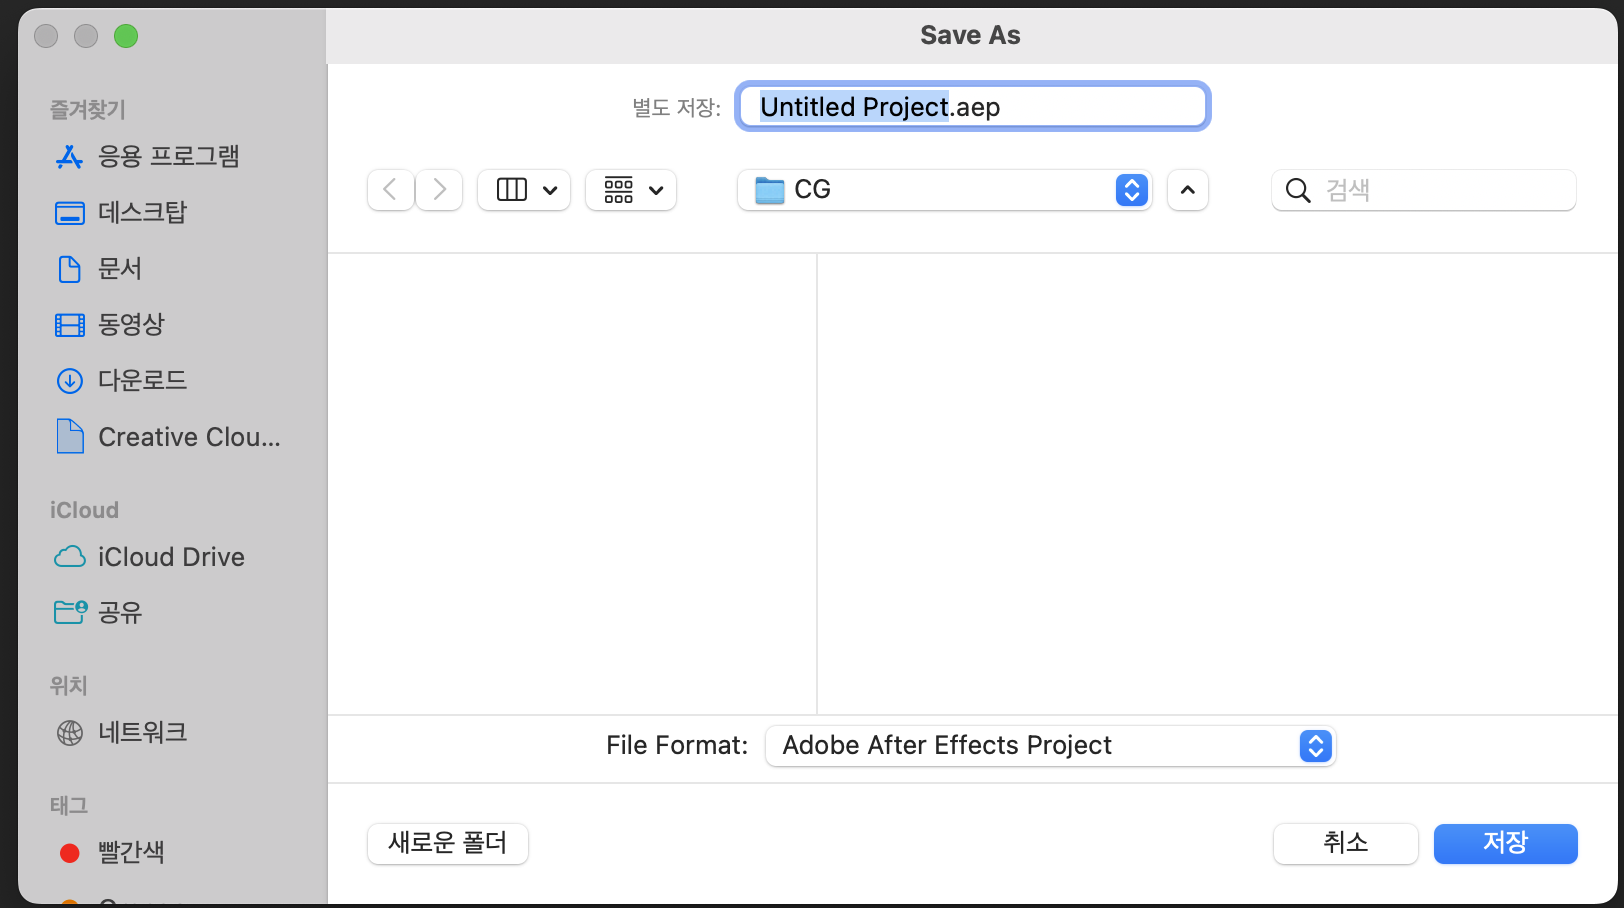Go up one folder level
This screenshot has width=1624, height=908.
1187,190
